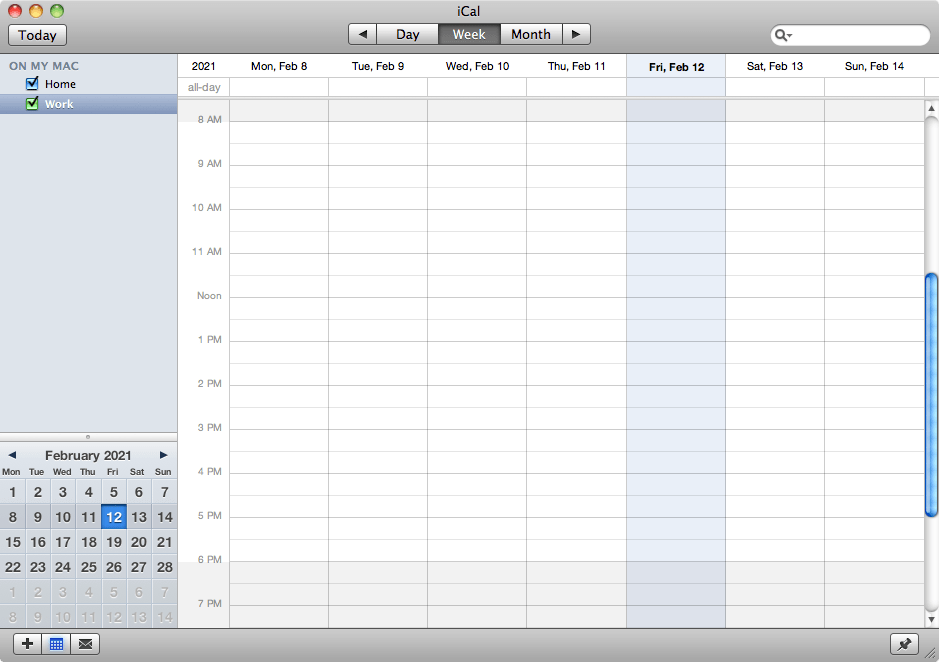939x662 pixels.
Task: Show the to-do list pushpin icon
Action: pyautogui.click(x=904, y=644)
